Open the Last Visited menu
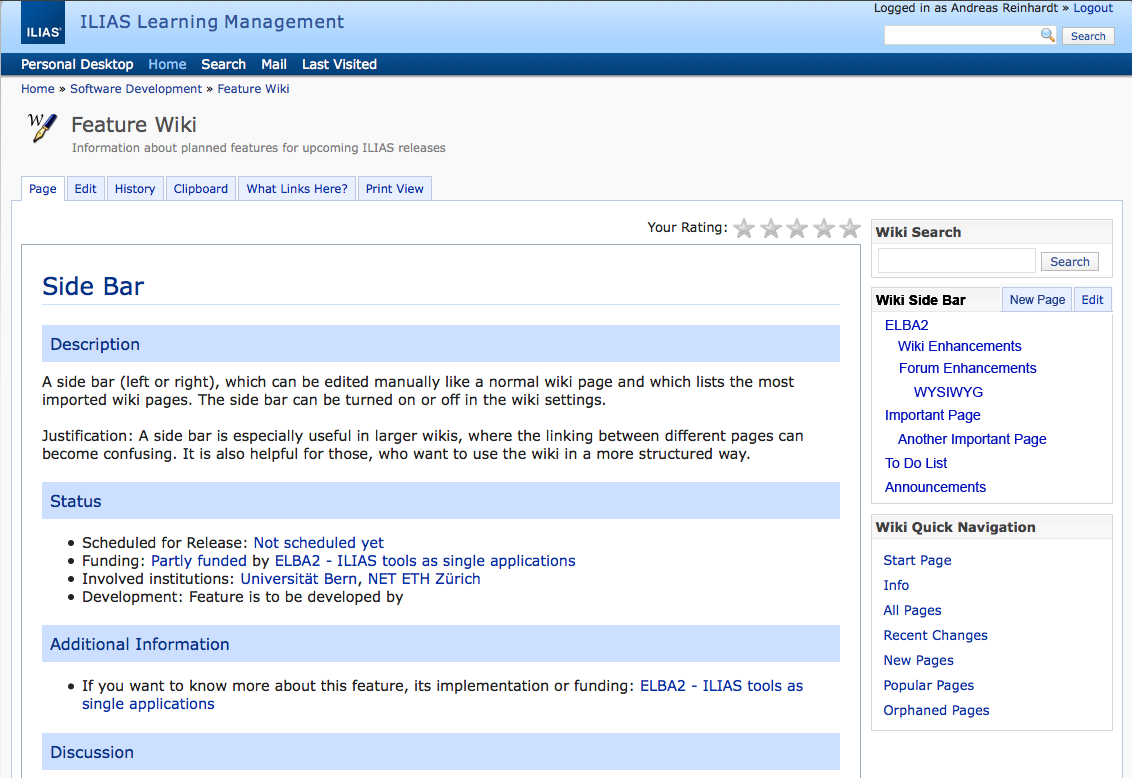Image resolution: width=1132 pixels, height=778 pixels. (x=338, y=63)
